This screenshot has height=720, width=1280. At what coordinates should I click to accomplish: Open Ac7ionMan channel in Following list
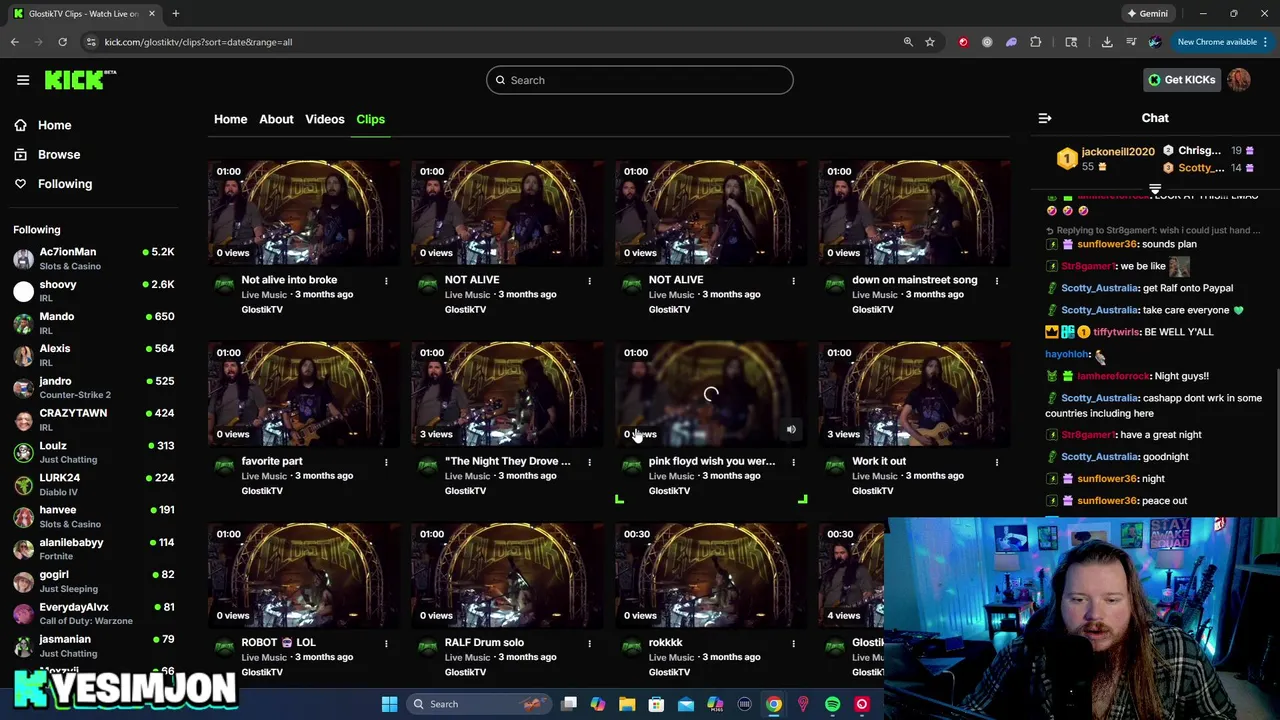pyautogui.click(x=94, y=259)
